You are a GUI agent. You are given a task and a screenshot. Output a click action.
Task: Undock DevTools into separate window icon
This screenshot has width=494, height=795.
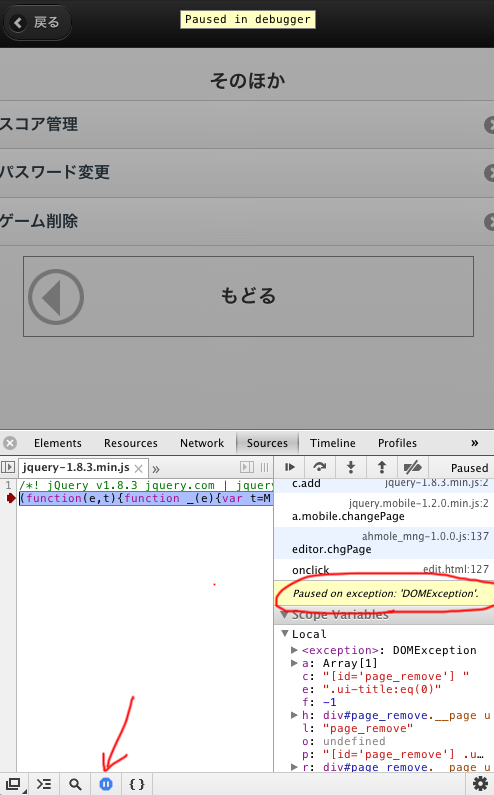pos(14,784)
